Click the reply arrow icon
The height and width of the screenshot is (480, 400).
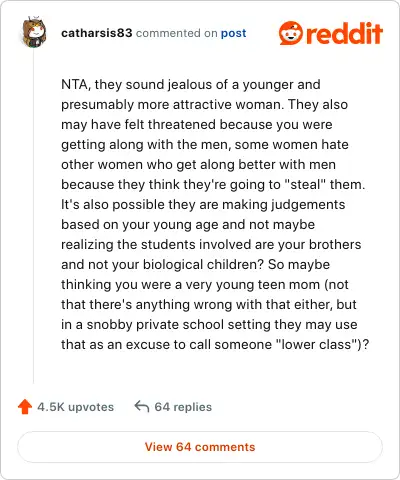[x=142, y=407]
